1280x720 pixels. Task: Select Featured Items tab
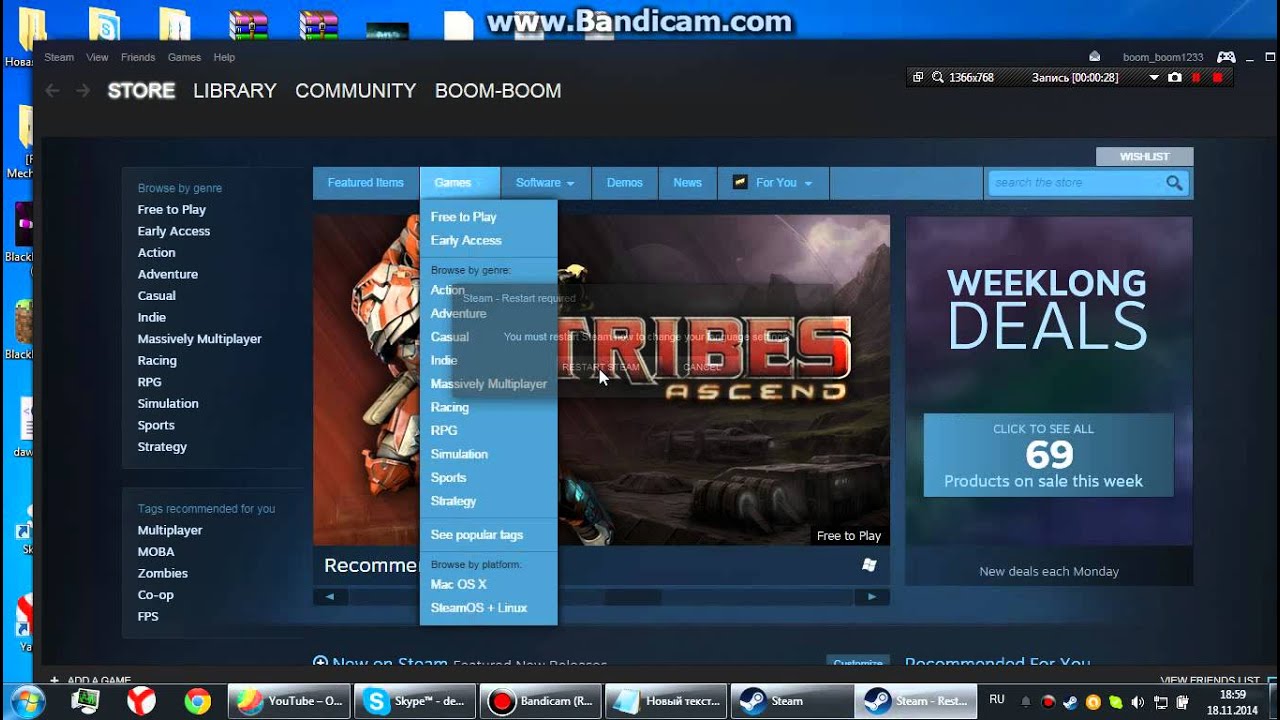pyautogui.click(x=366, y=183)
